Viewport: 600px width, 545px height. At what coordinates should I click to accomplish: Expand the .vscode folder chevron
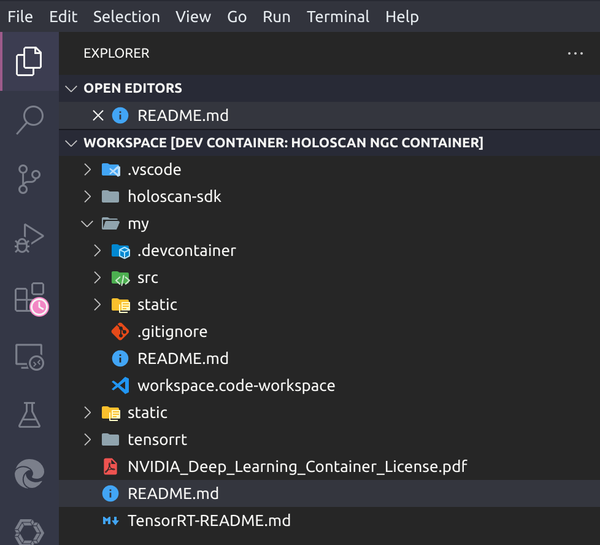click(x=88, y=170)
